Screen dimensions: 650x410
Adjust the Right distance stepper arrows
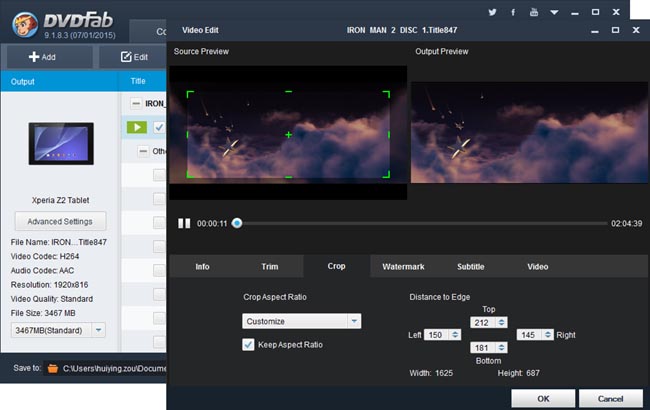[548, 335]
